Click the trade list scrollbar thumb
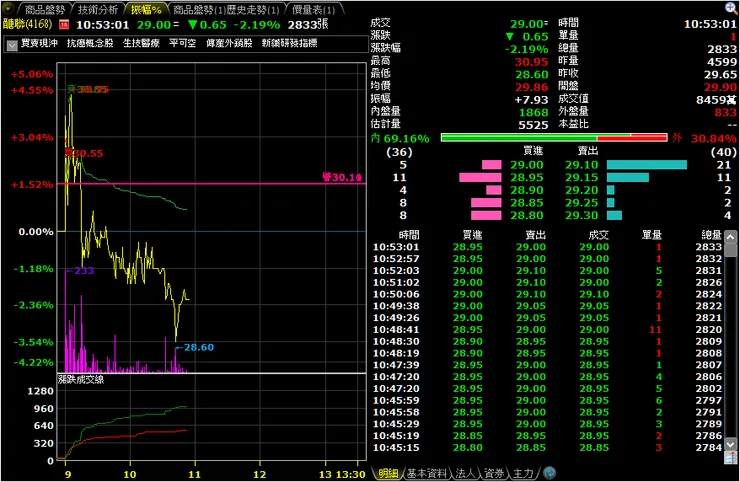Screen dimensions: 740x482 coord(731,249)
